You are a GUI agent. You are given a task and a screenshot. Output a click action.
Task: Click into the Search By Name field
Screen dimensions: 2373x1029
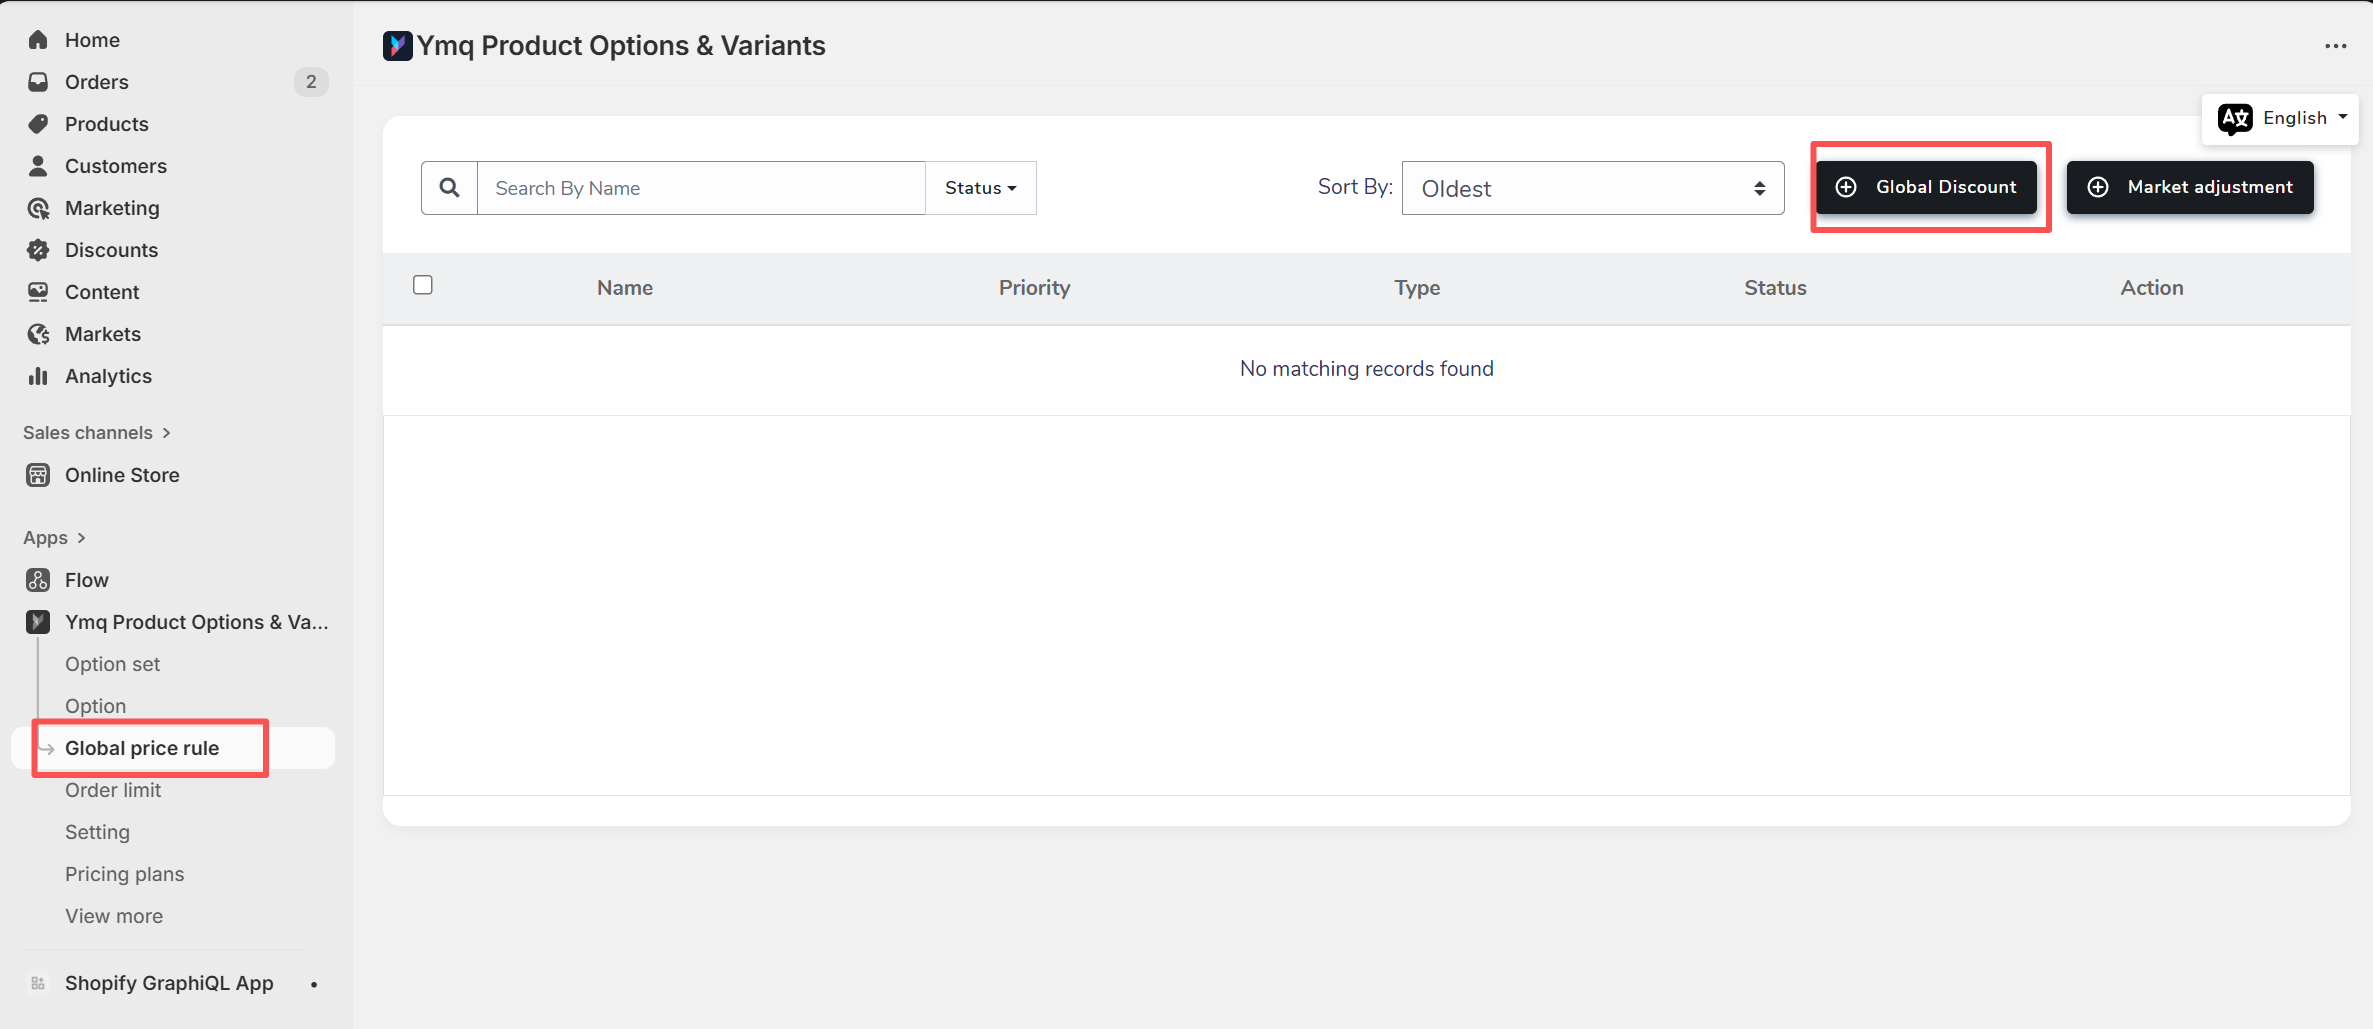(x=700, y=188)
